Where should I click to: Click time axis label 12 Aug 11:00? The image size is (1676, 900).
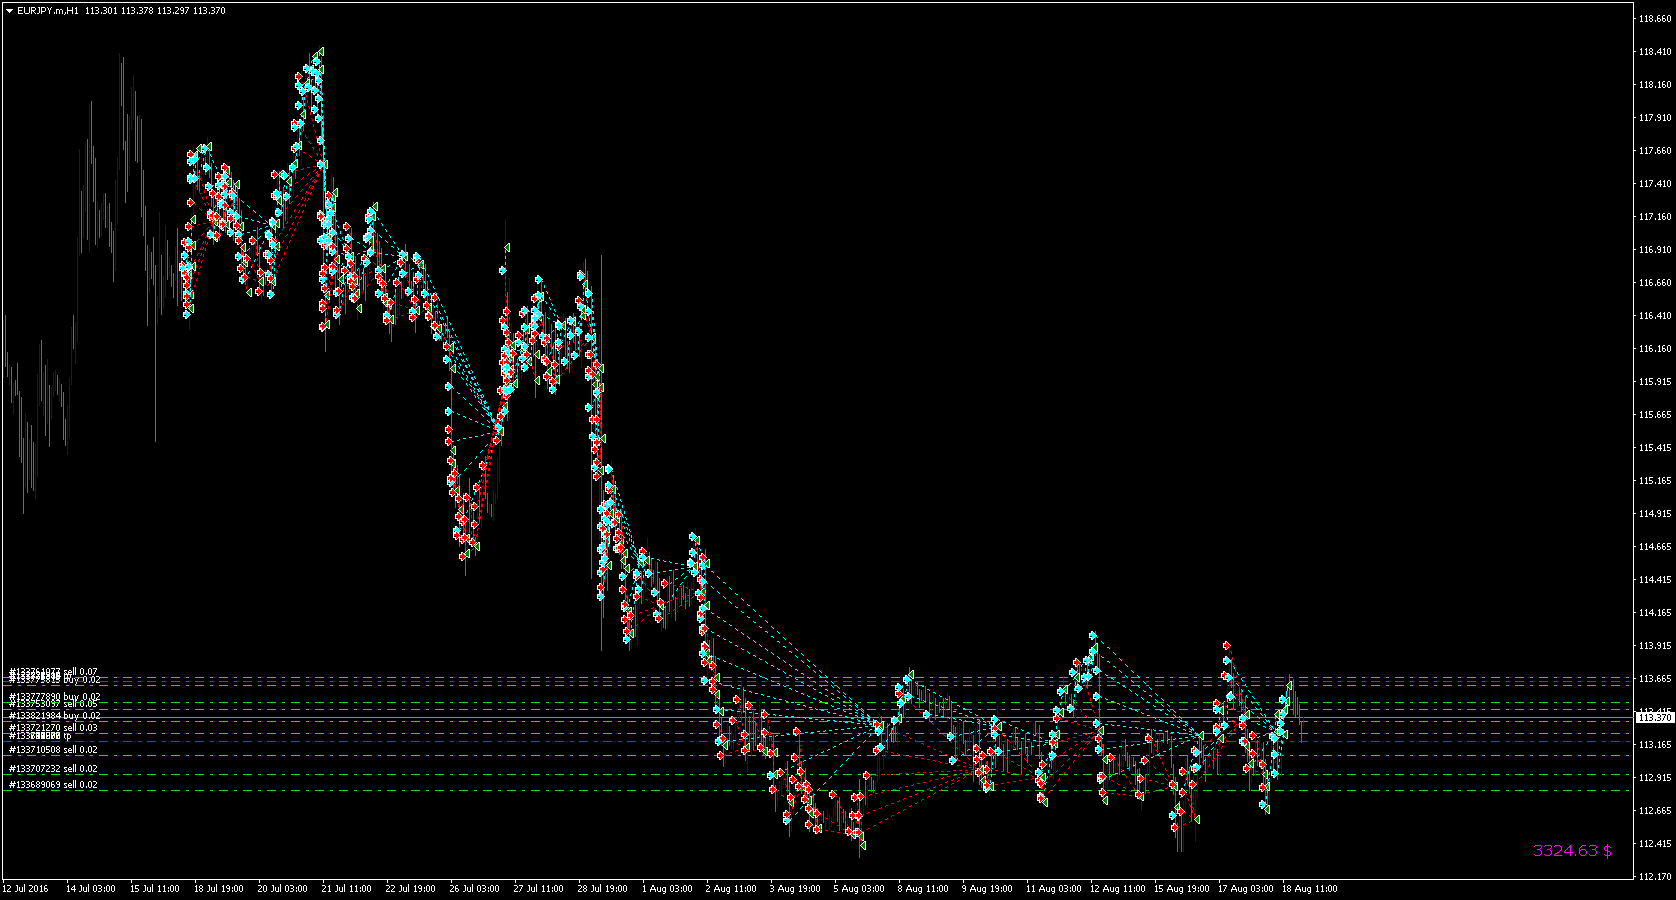tap(1117, 888)
